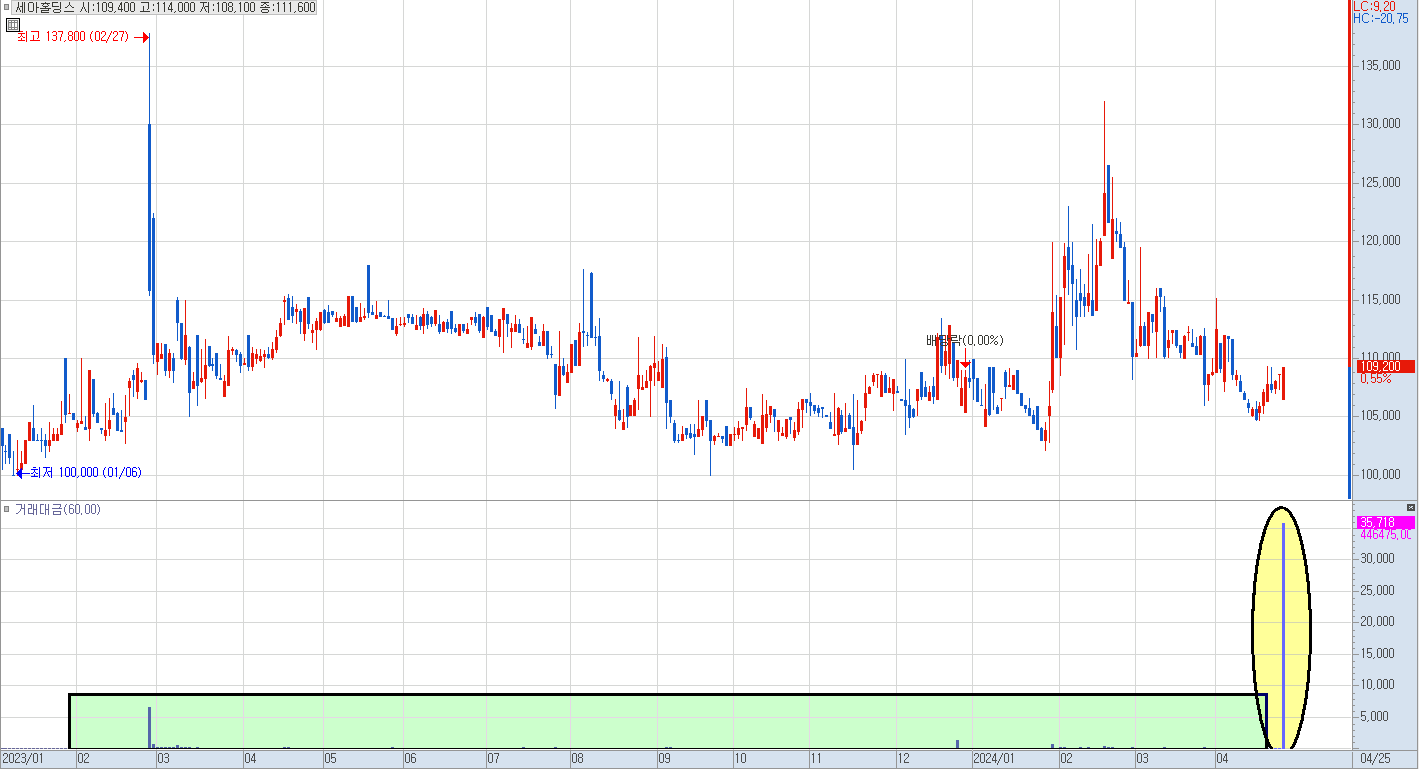Click the 135,000 price axis label
This screenshot has height=769, width=1419.
[x=1379, y=65]
